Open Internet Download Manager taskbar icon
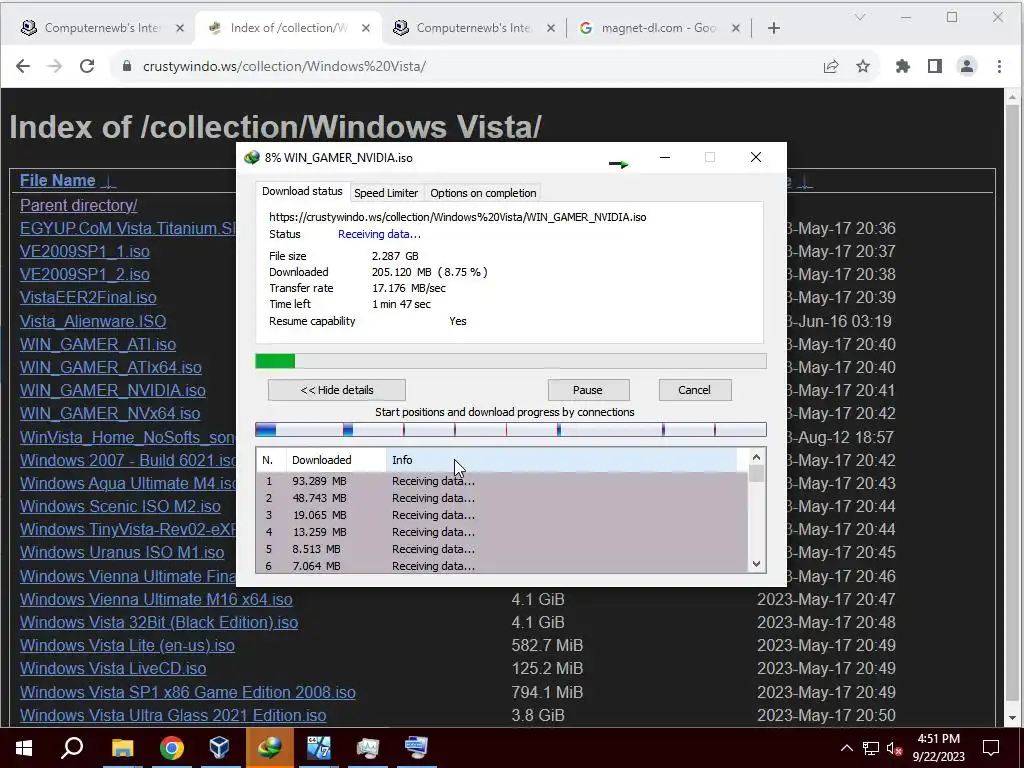 (x=270, y=748)
